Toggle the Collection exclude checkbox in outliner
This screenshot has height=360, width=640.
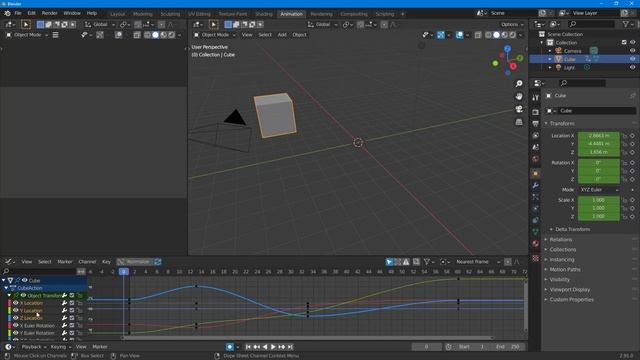point(624,42)
